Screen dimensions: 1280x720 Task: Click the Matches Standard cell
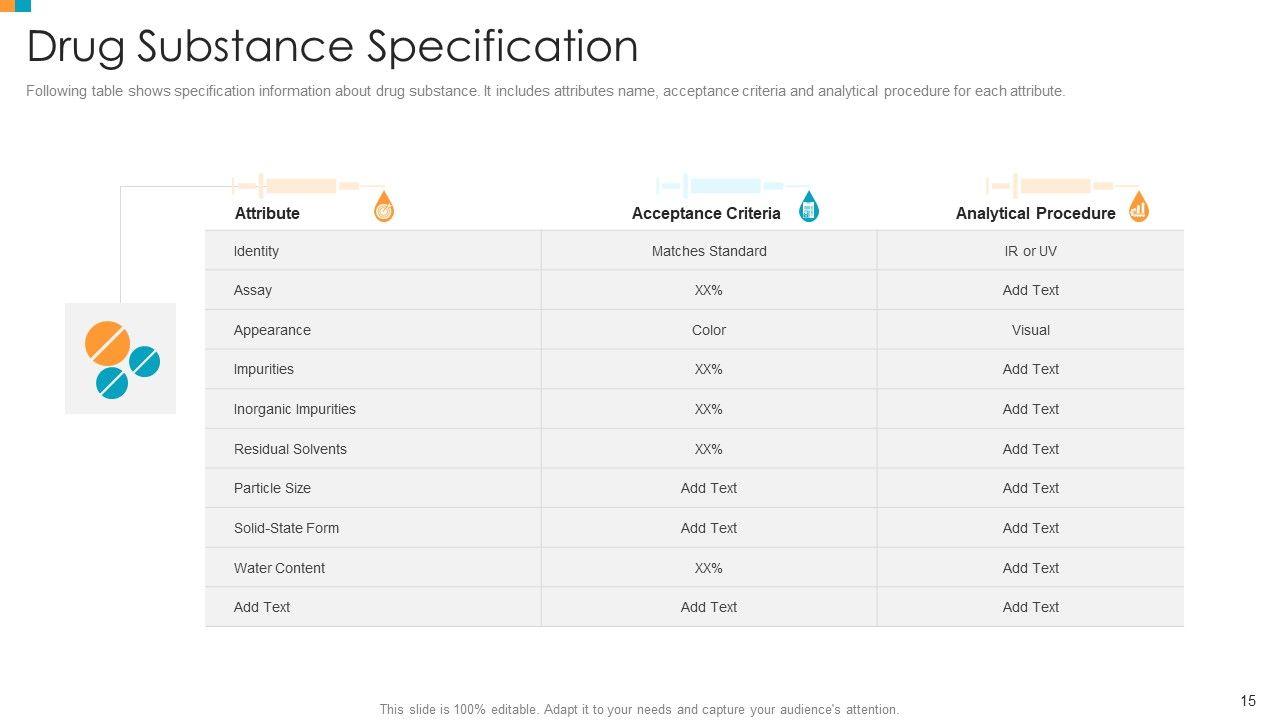pyautogui.click(x=709, y=251)
